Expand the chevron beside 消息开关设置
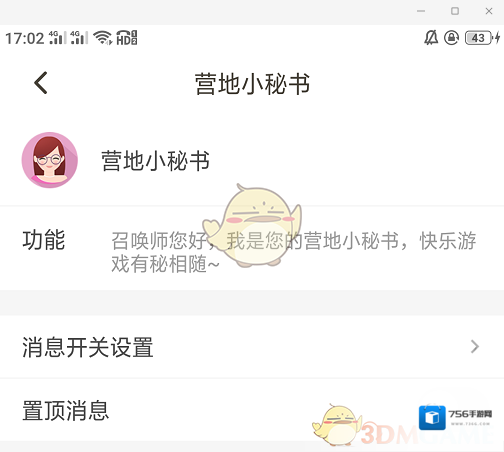This screenshot has height=452, width=504. click(x=475, y=347)
